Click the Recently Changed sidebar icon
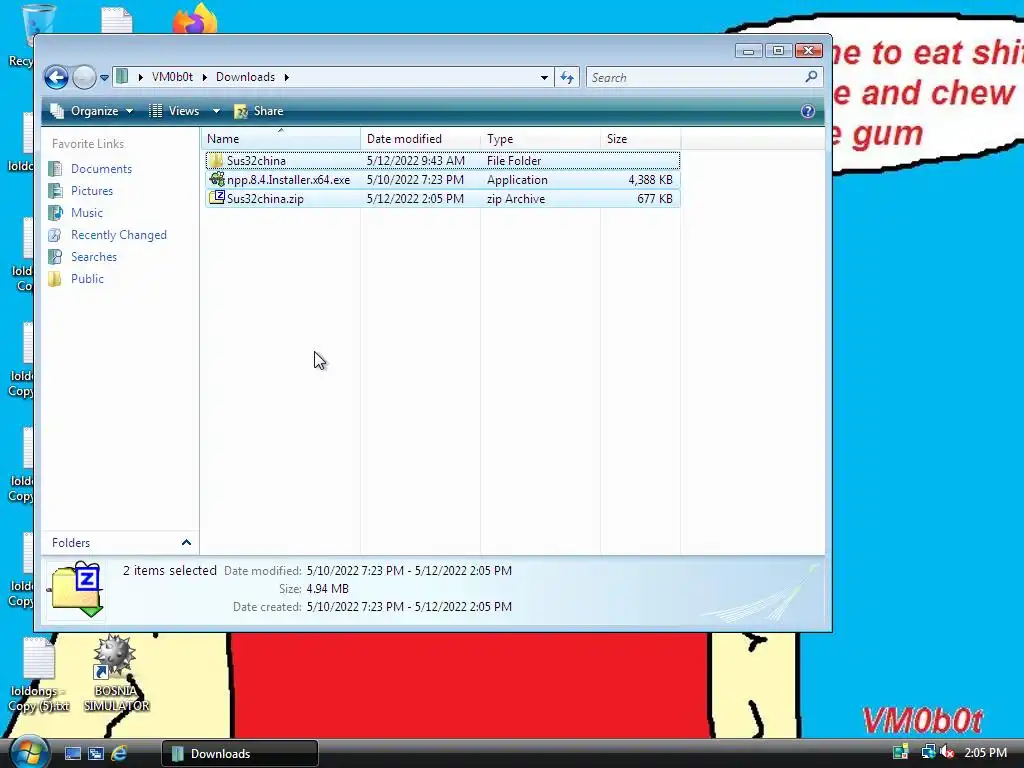 click(x=56, y=234)
